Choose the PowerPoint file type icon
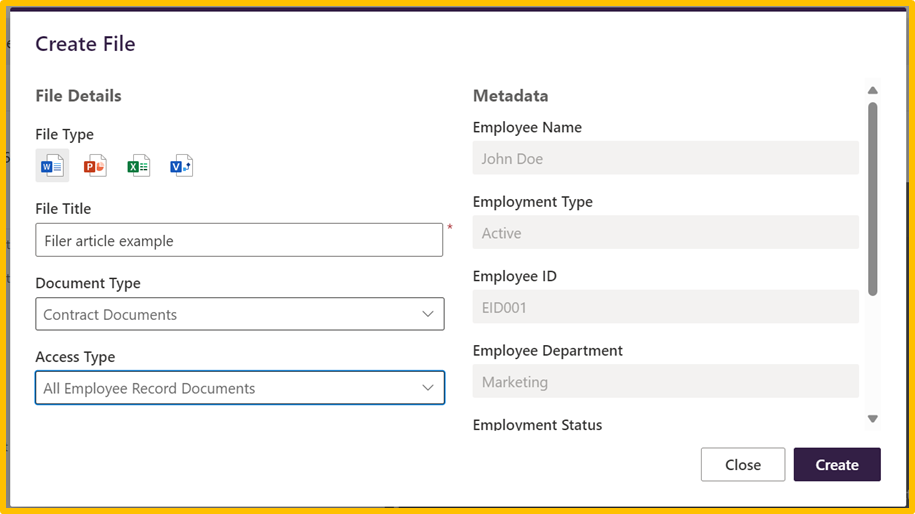The width and height of the screenshot is (915, 514). 95,166
